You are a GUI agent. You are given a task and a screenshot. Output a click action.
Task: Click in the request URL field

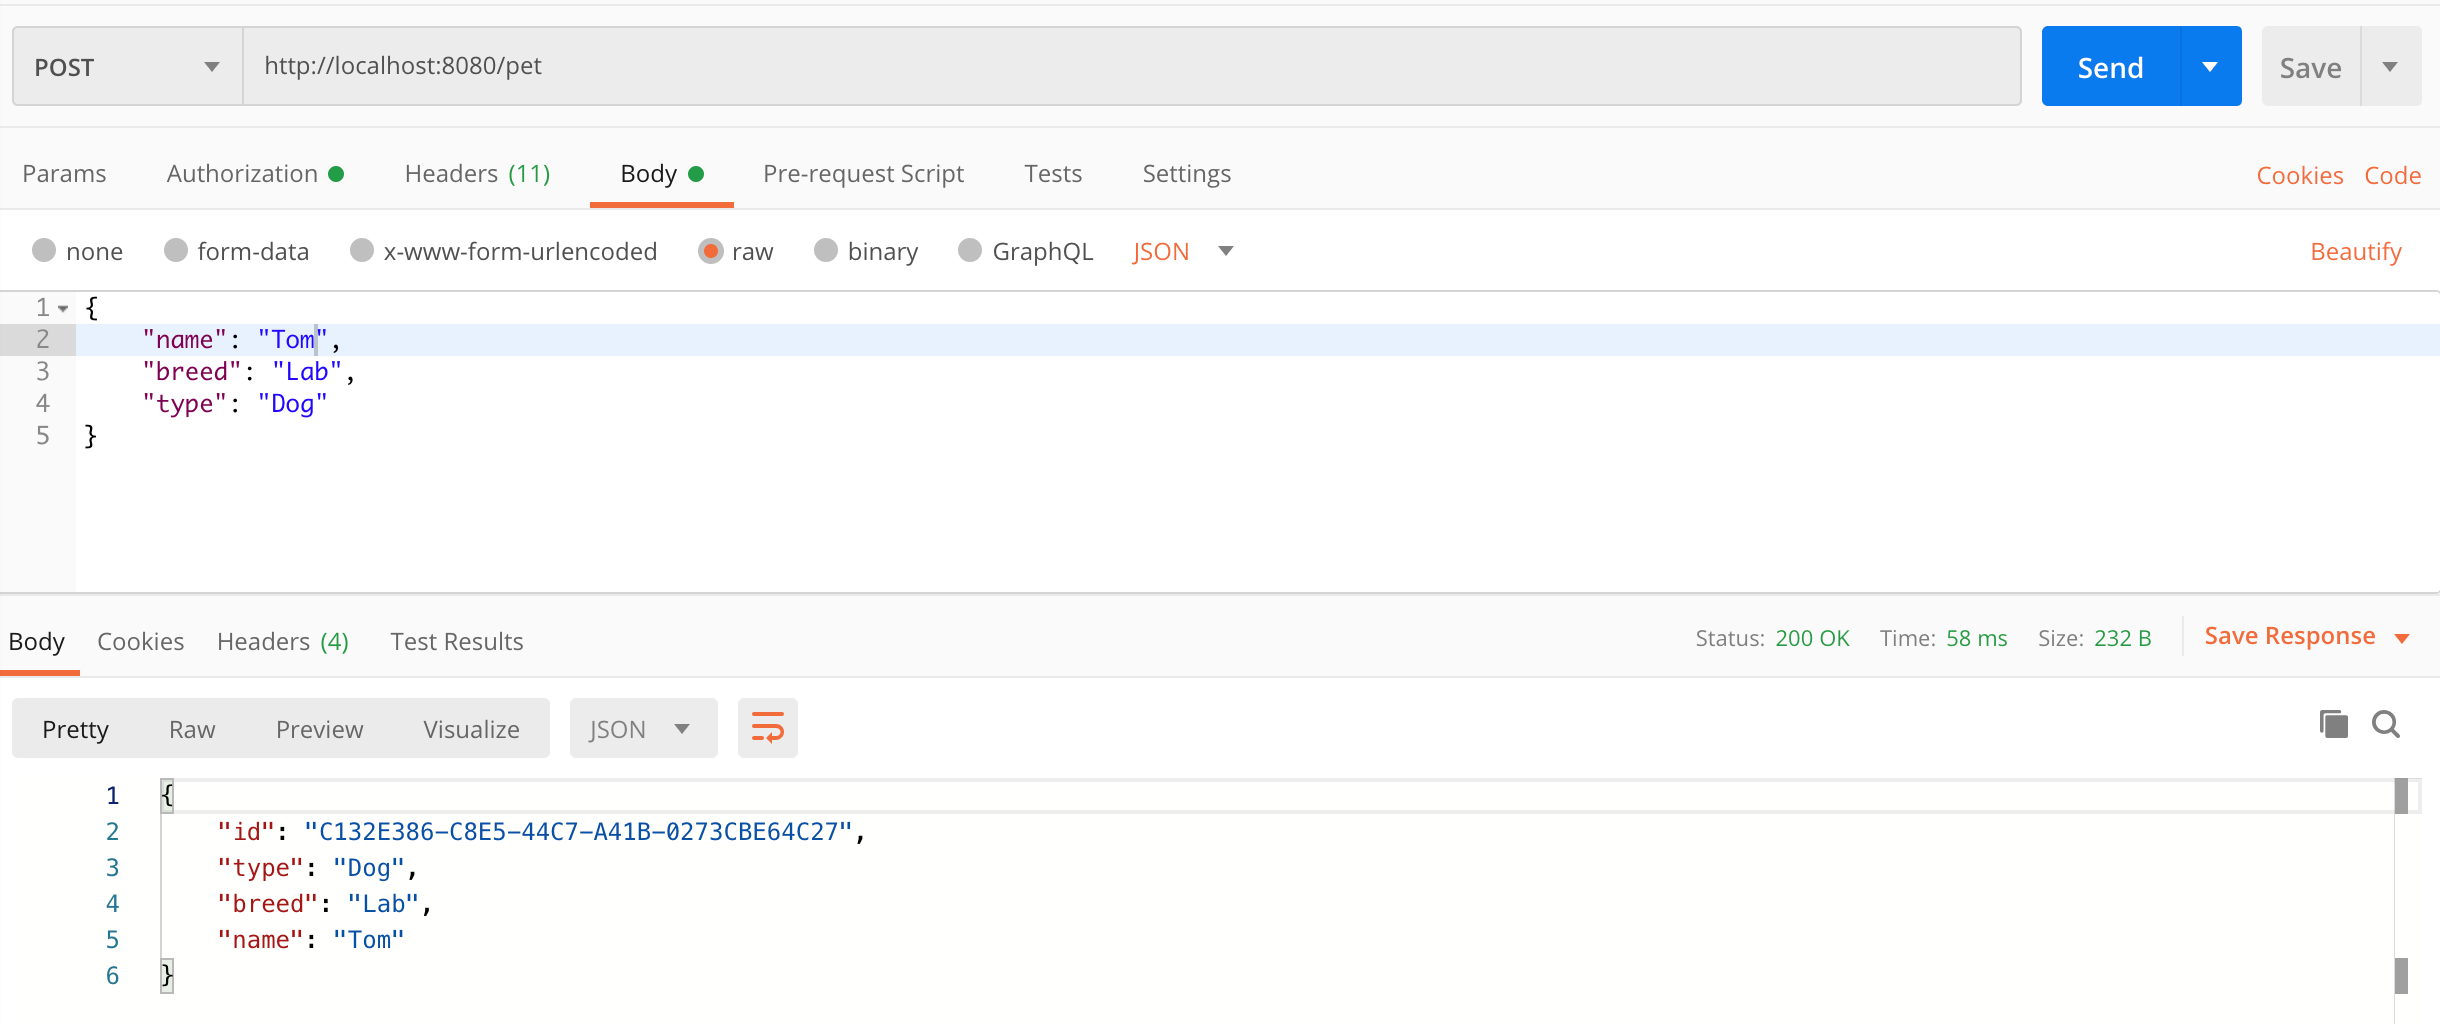click(700, 66)
